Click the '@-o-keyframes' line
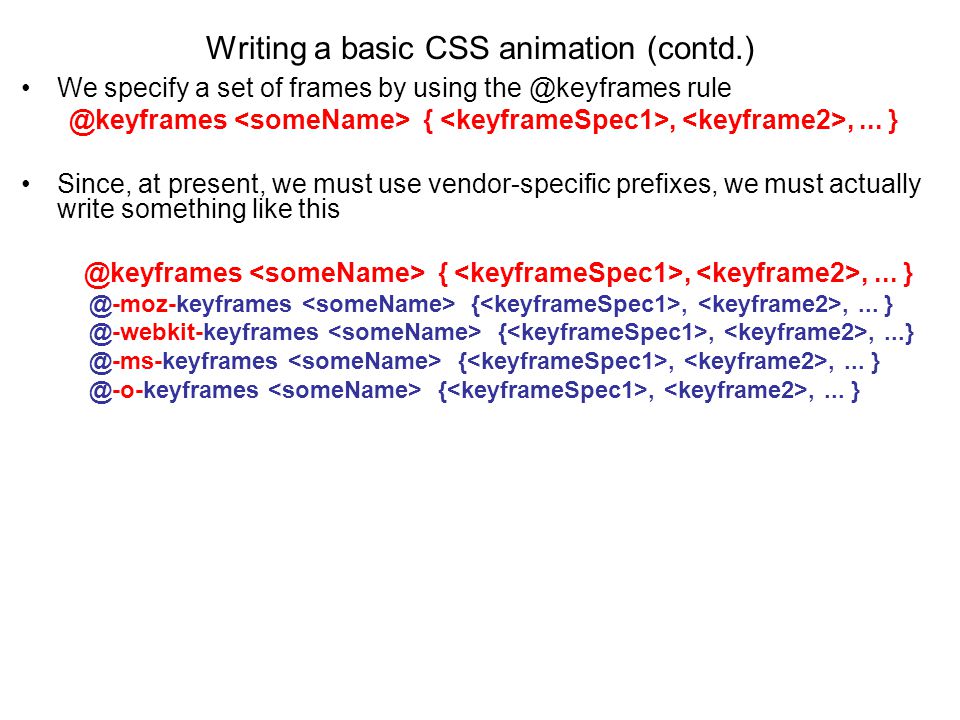 [x=474, y=390]
